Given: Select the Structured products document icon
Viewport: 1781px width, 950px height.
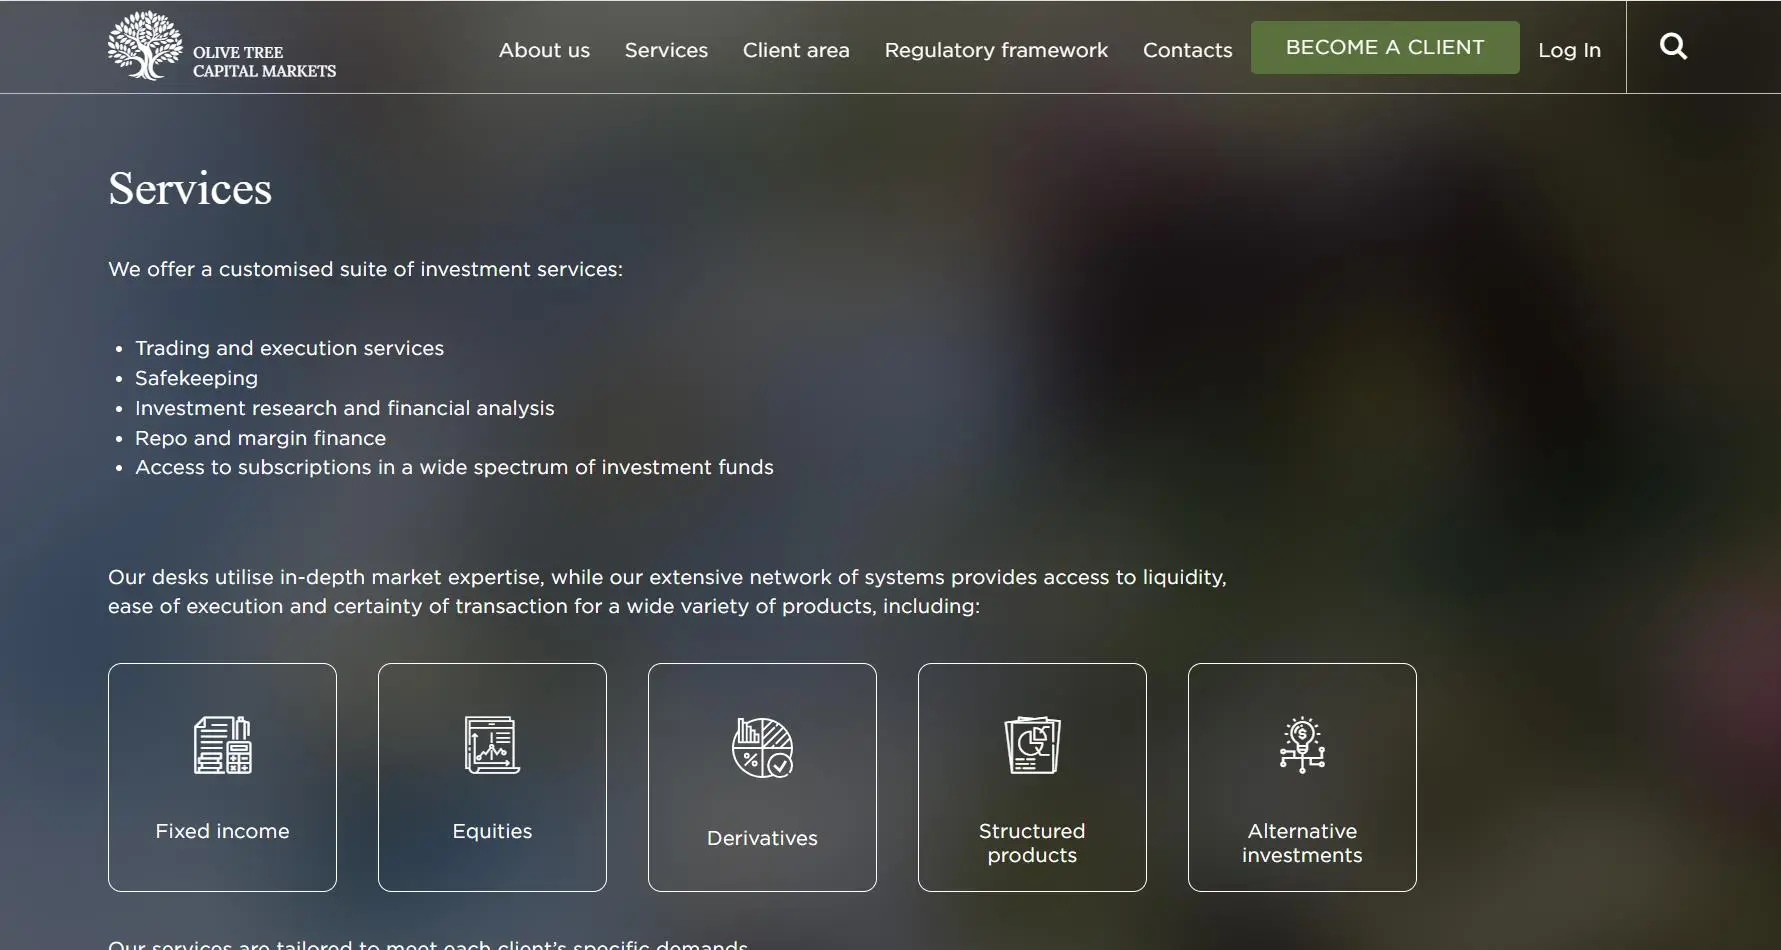Looking at the screenshot, I should (1032, 745).
